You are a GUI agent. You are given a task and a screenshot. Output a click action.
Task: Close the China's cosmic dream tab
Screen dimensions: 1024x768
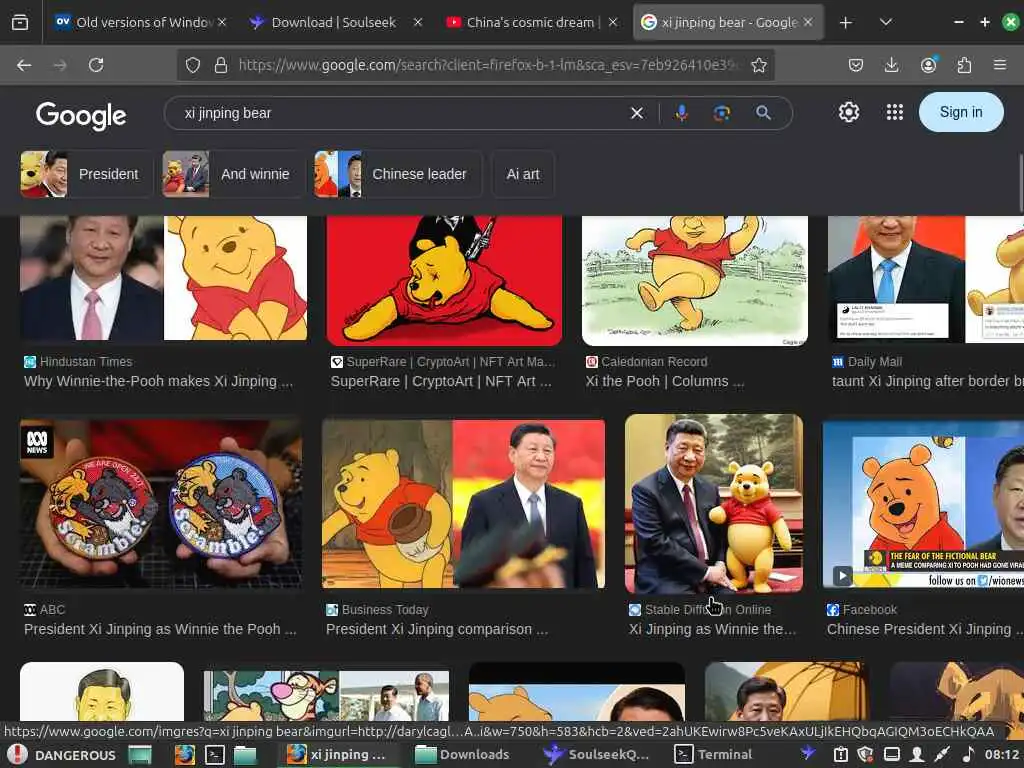pyautogui.click(x=613, y=22)
